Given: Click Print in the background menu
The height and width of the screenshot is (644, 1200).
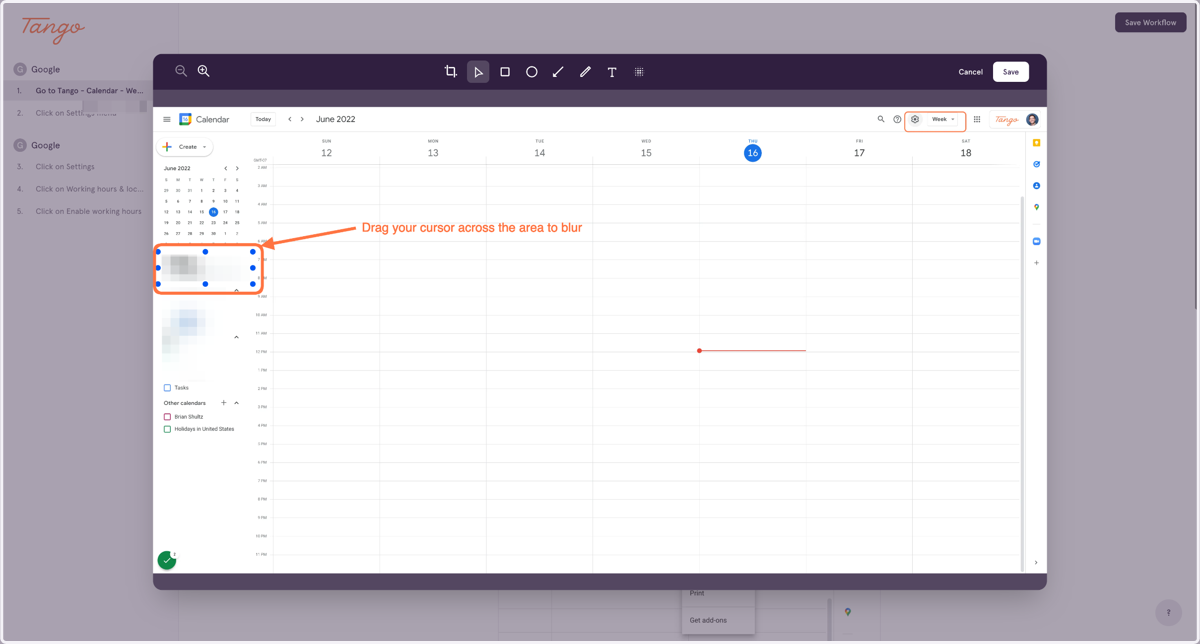Looking at the screenshot, I should (x=697, y=593).
